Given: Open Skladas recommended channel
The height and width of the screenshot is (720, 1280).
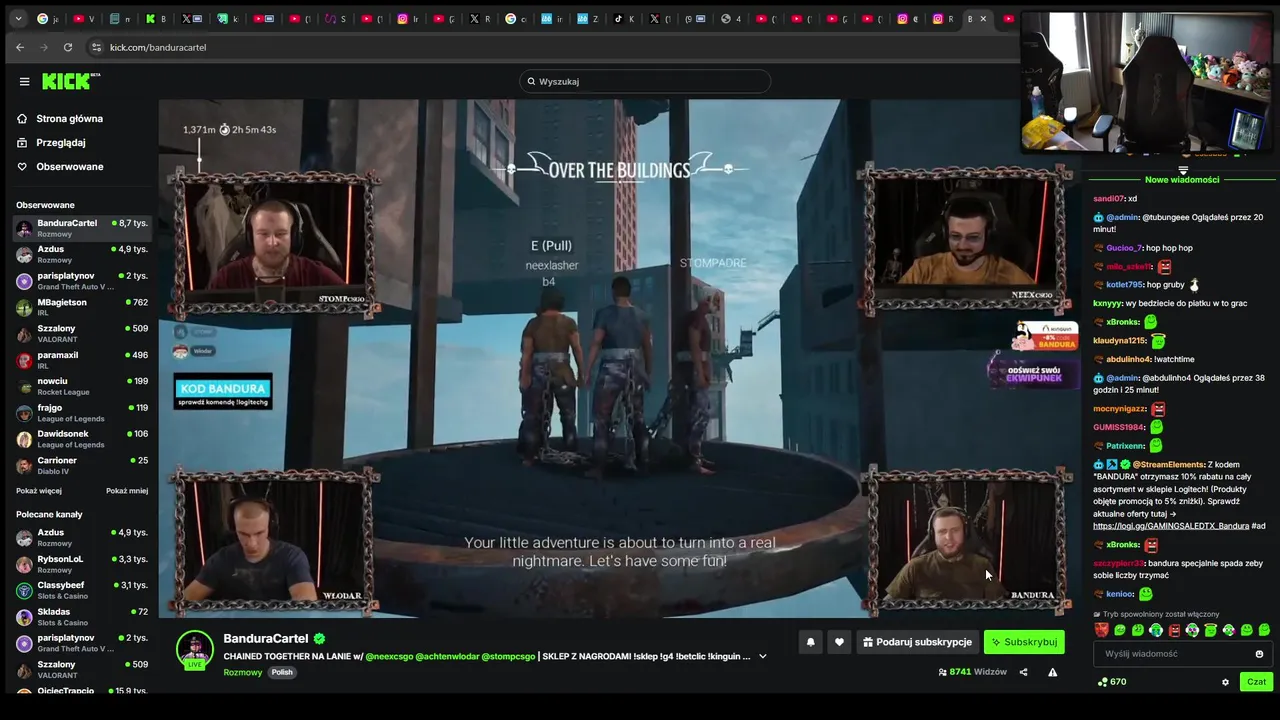Looking at the screenshot, I should [x=82, y=616].
